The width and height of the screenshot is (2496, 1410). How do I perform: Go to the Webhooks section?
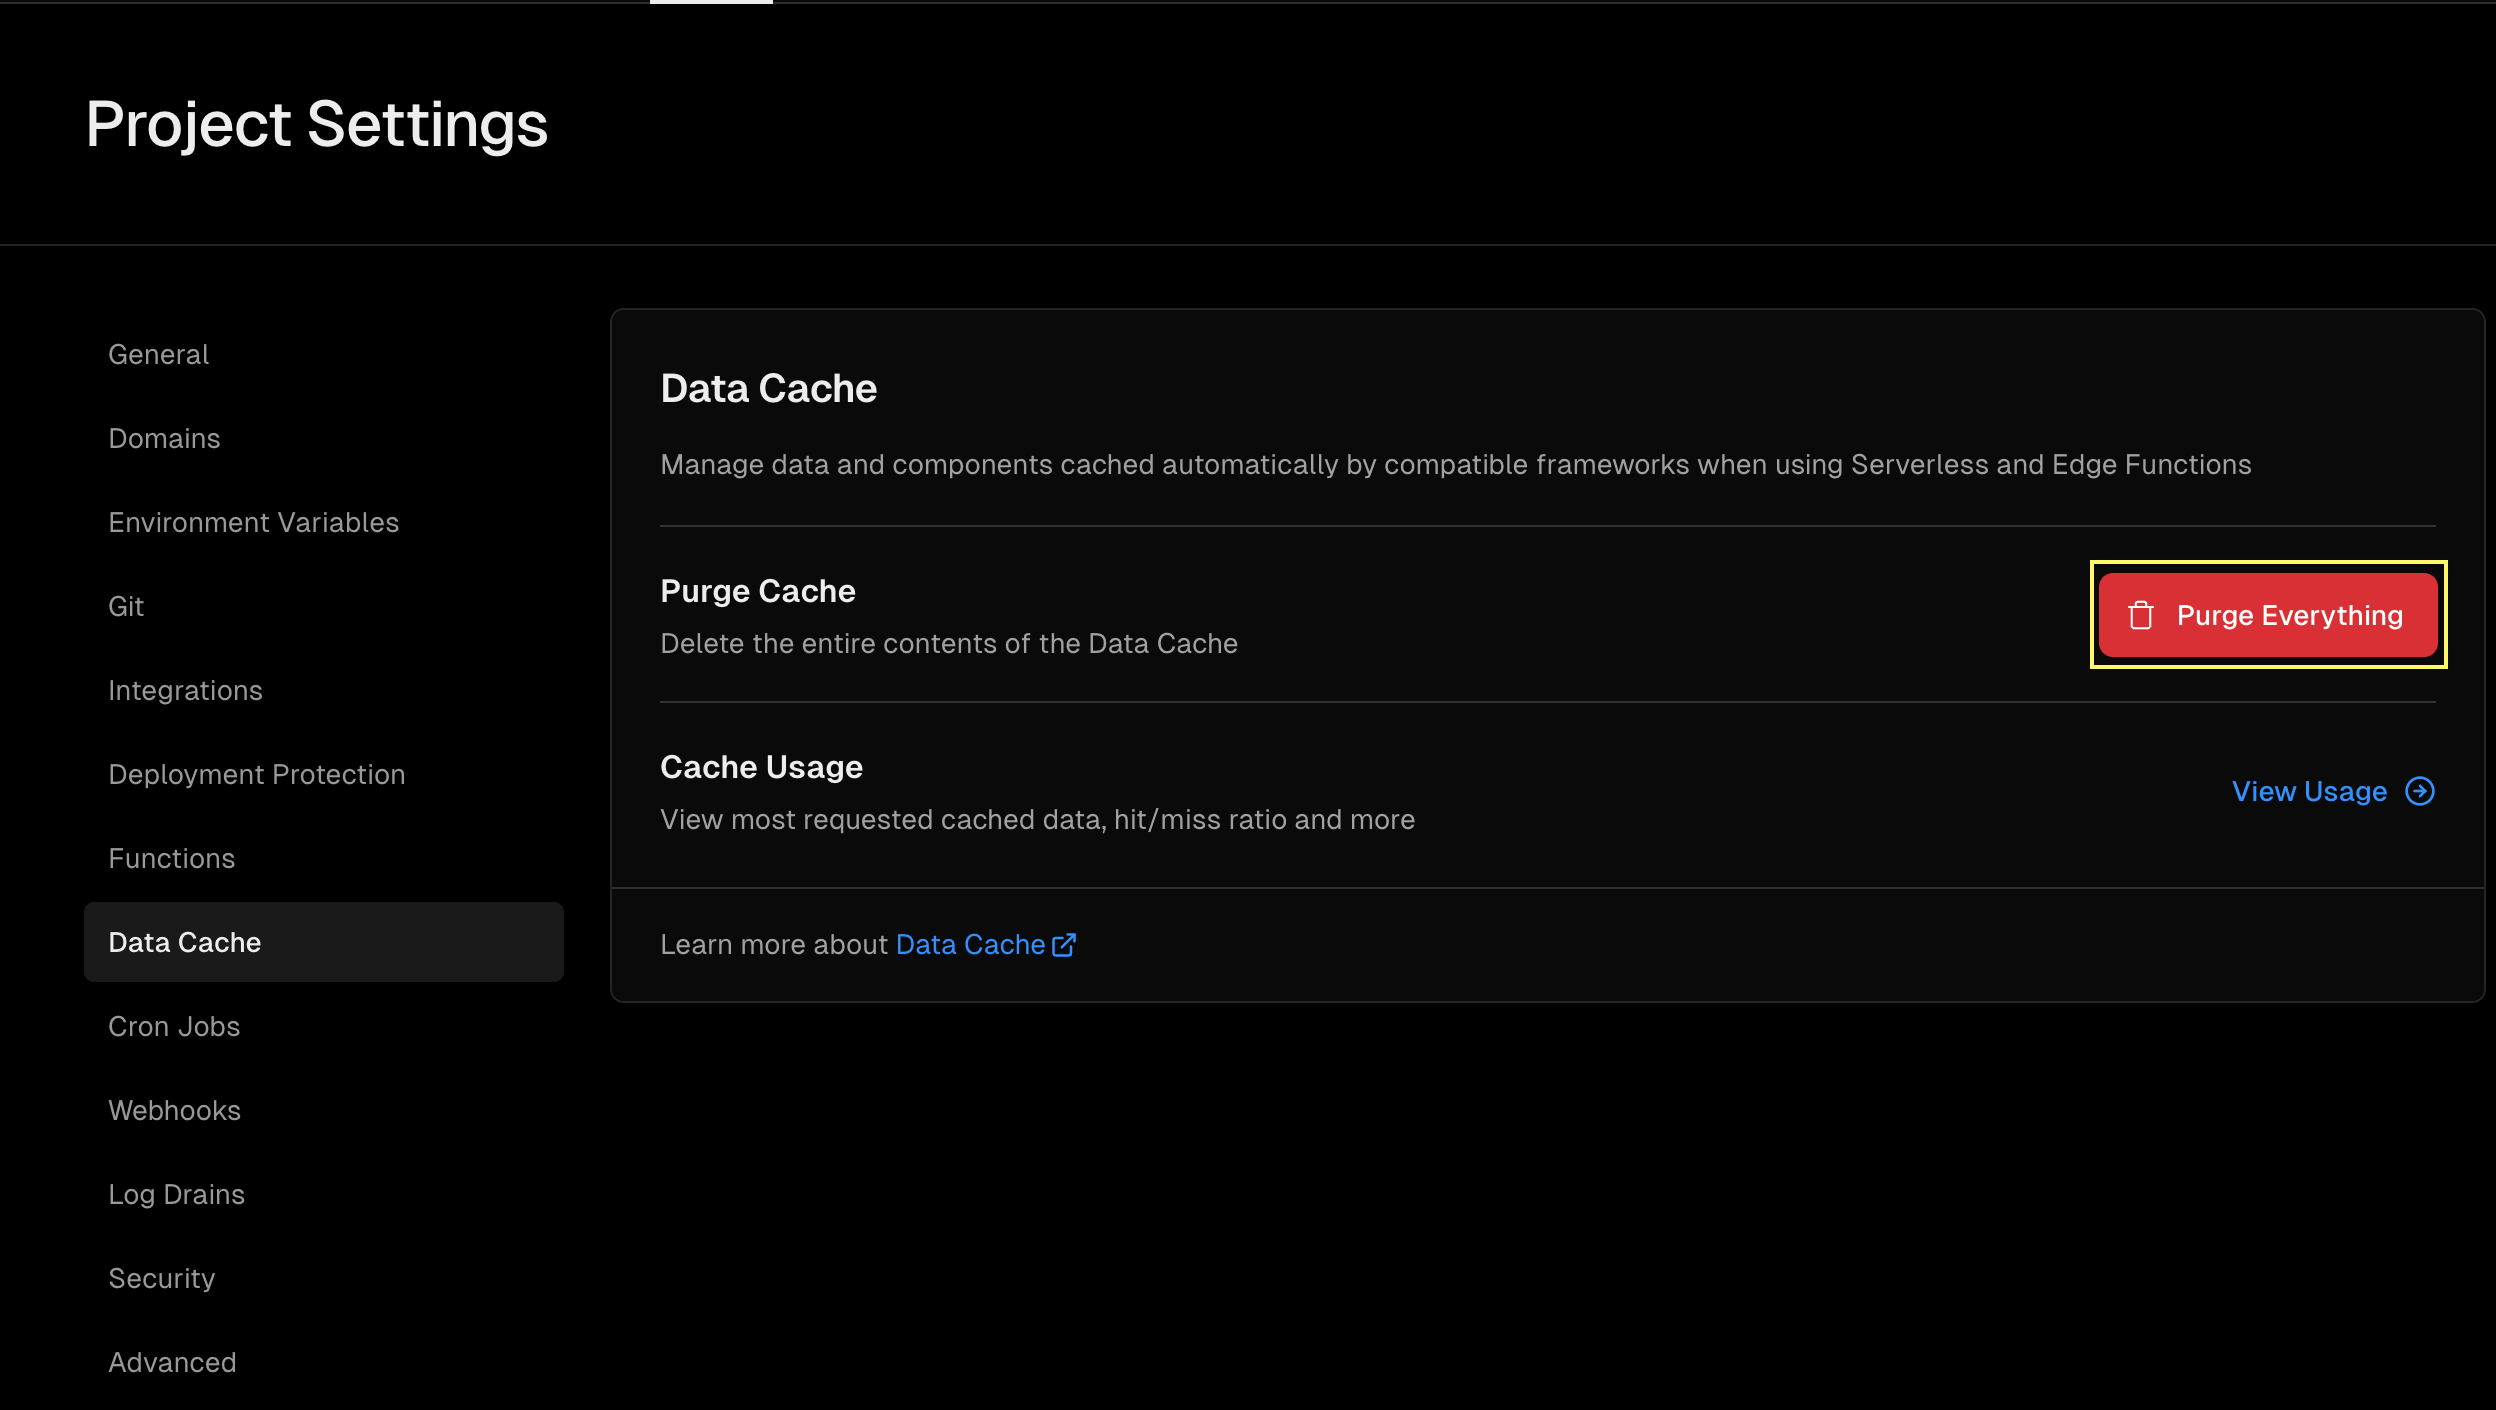174,1109
